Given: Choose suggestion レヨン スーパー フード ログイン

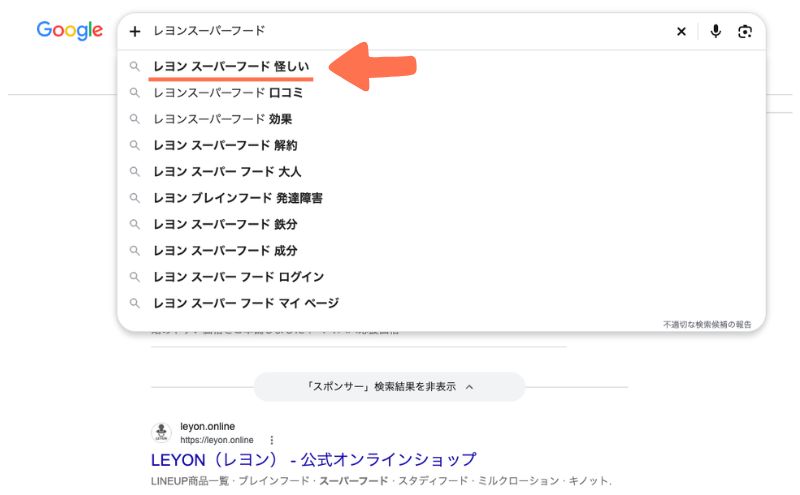Looking at the screenshot, I should point(441,277).
